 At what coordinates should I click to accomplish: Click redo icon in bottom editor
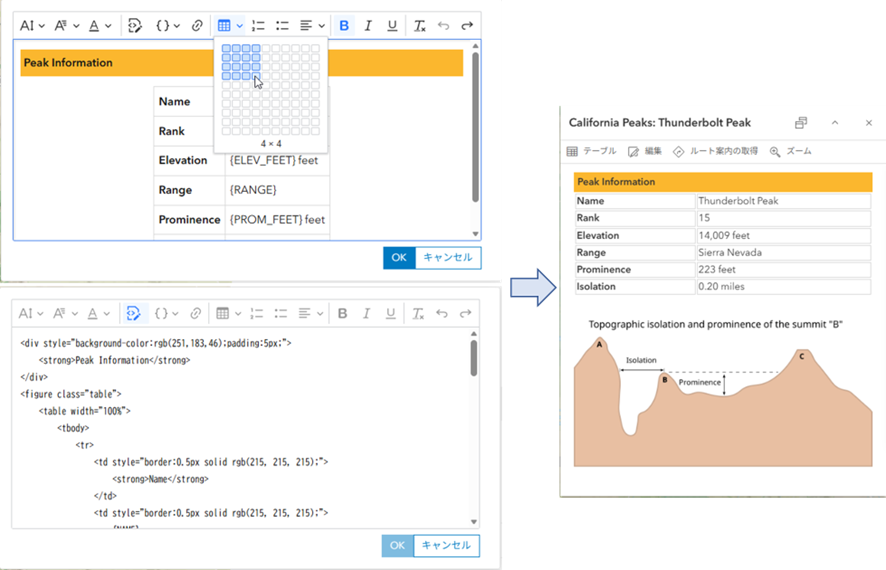click(x=465, y=314)
